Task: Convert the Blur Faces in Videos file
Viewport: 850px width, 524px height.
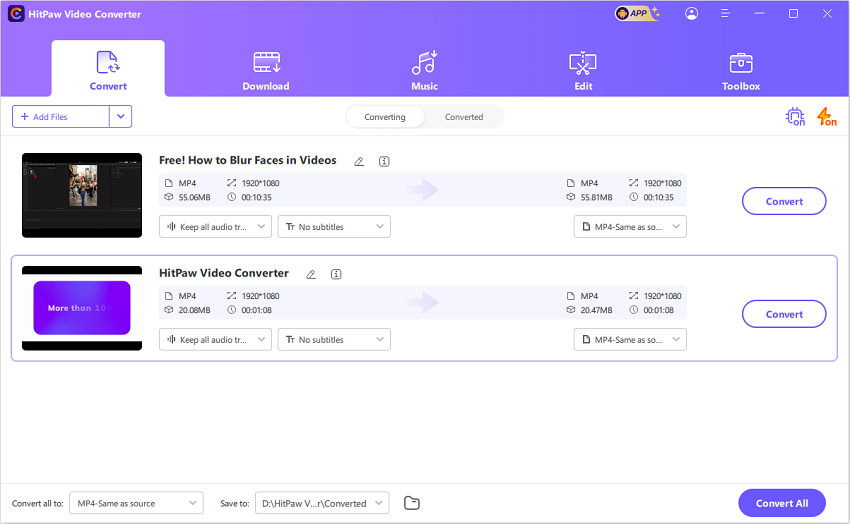Action: [784, 201]
